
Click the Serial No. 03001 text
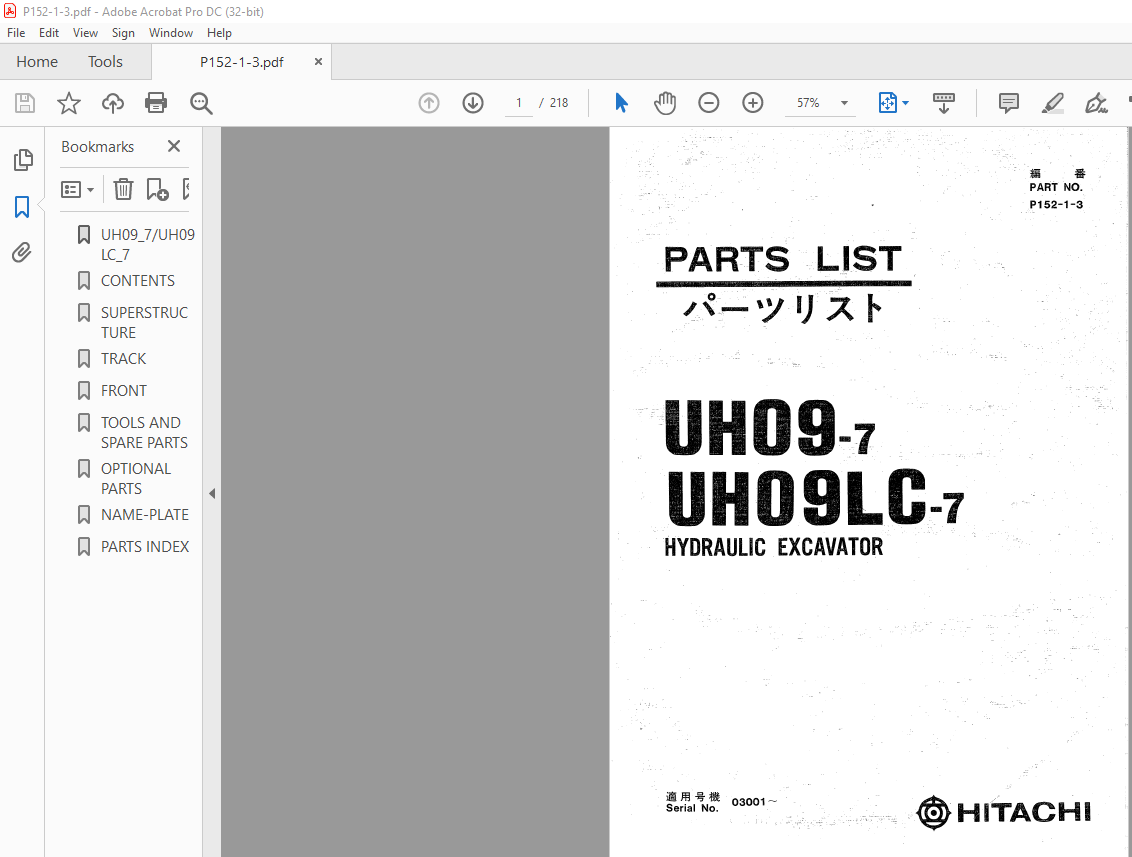click(x=721, y=802)
